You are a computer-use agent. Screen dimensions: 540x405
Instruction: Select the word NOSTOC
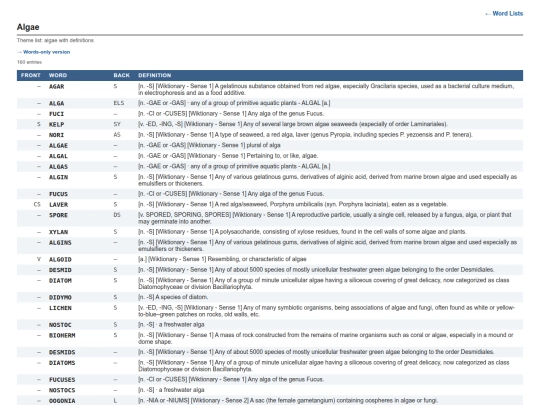[x=60, y=325]
